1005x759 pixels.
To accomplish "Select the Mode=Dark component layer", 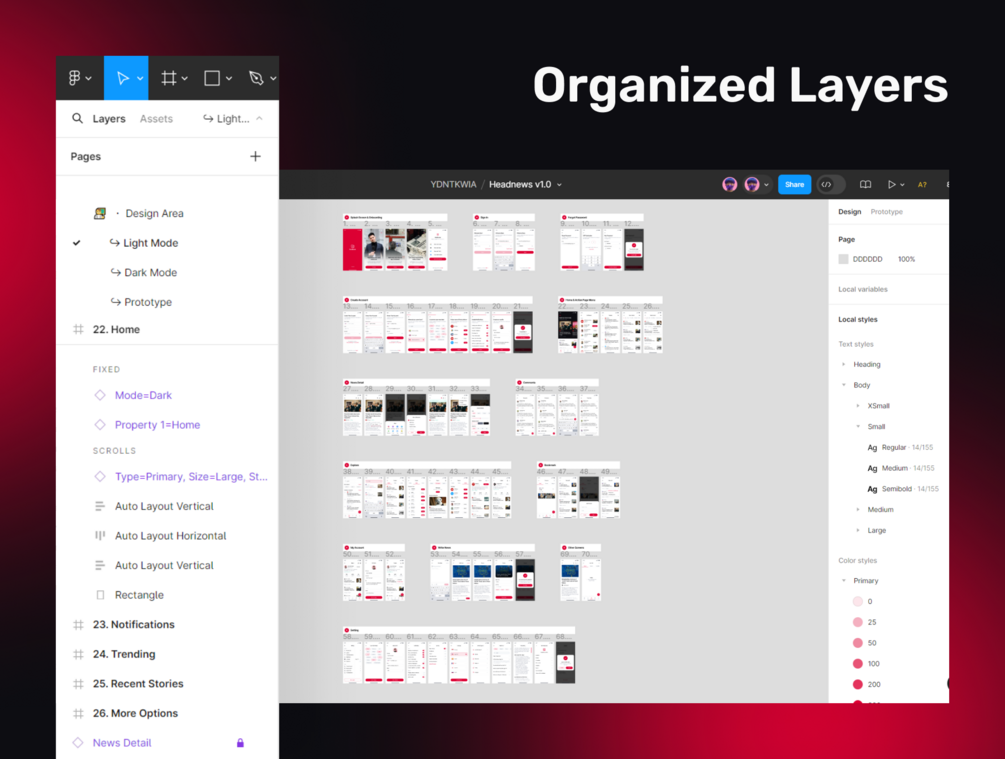I will pyautogui.click(x=144, y=396).
